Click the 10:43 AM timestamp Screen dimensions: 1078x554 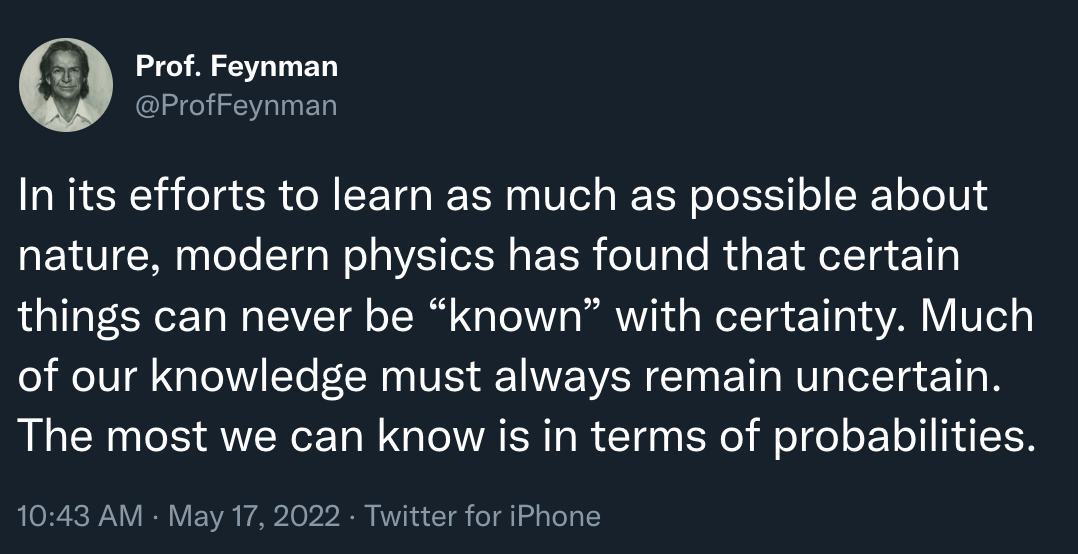pyautogui.click(x=81, y=516)
